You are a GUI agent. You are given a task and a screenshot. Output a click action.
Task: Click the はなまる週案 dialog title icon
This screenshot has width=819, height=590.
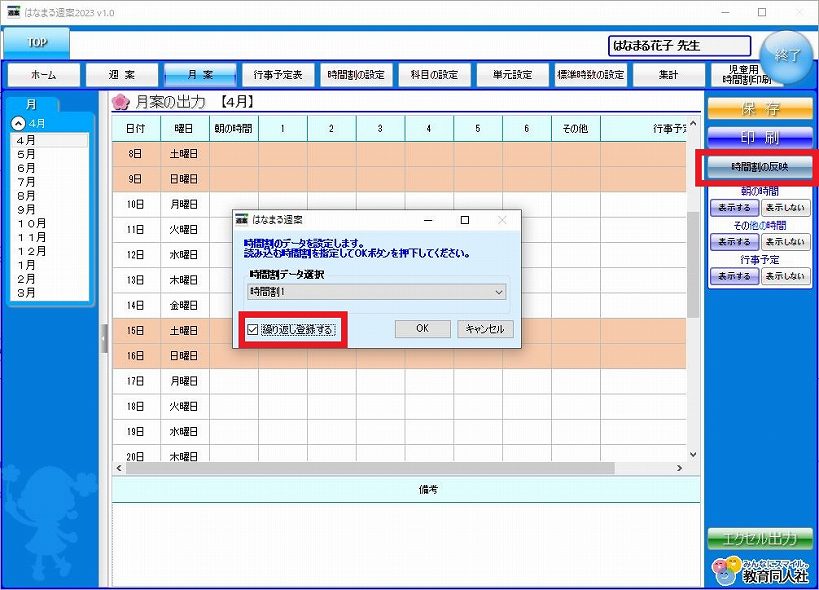241,220
